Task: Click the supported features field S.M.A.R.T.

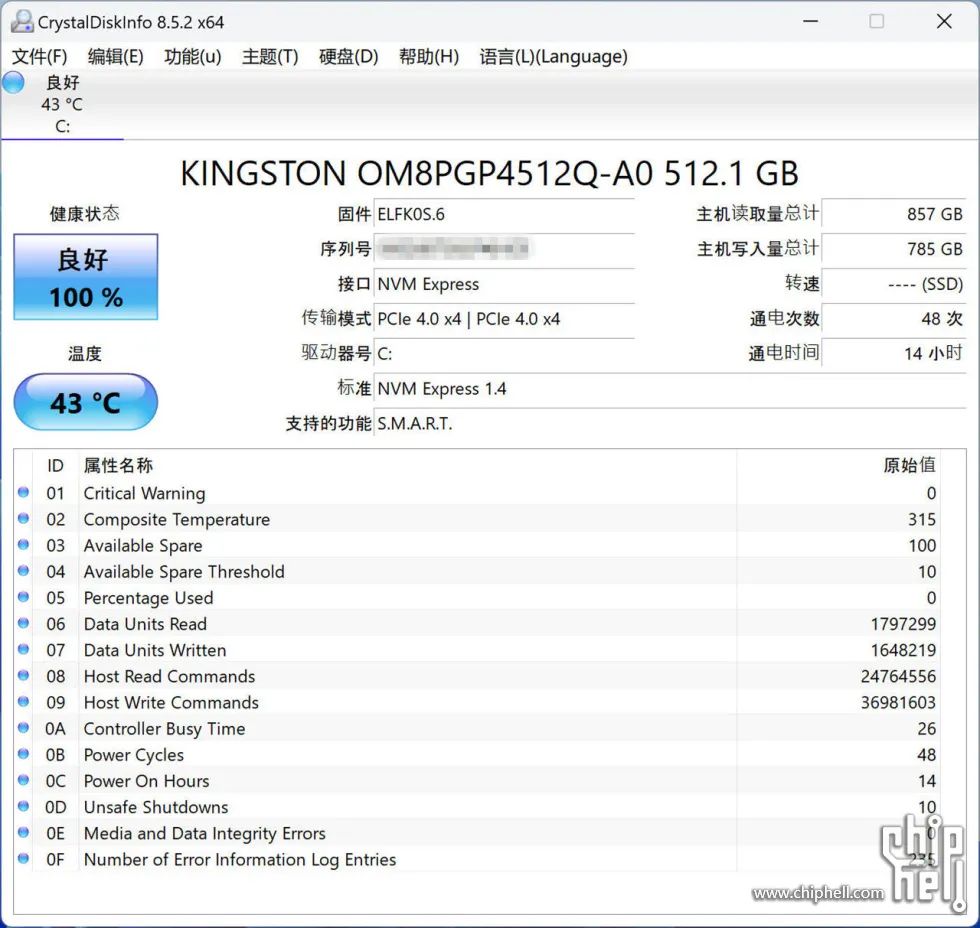Action: [x=670, y=424]
